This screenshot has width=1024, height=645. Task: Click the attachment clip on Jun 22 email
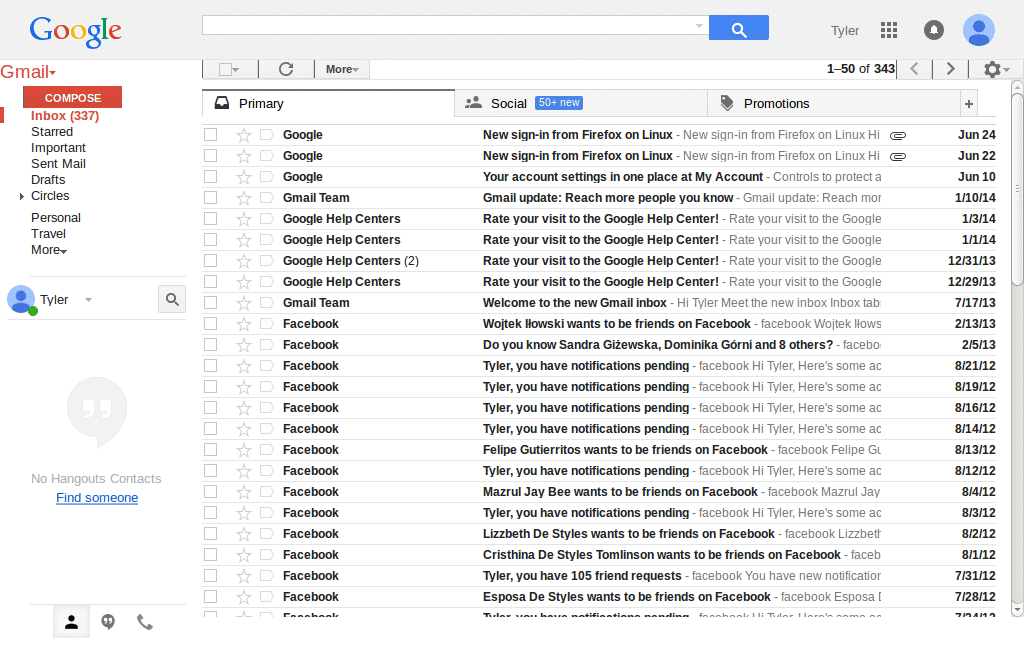(898, 157)
